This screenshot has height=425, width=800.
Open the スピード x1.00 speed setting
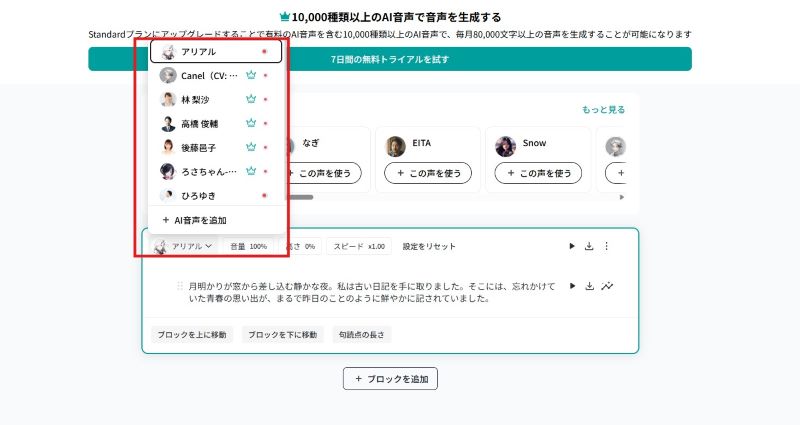tap(359, 246)
